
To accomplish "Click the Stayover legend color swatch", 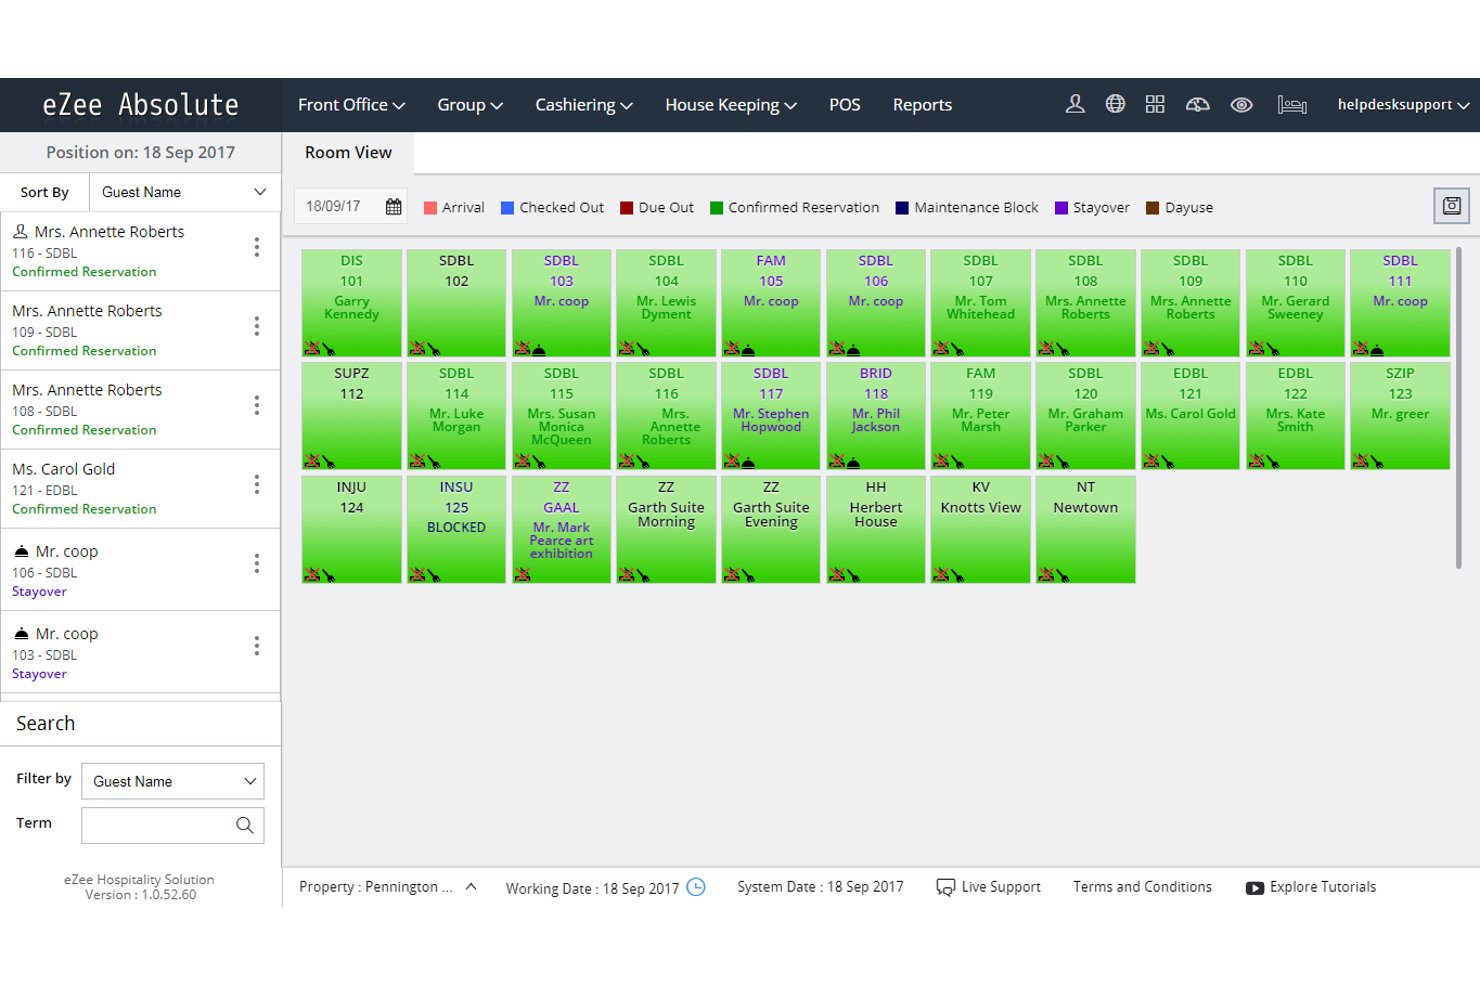I will tap(1062, 208).
